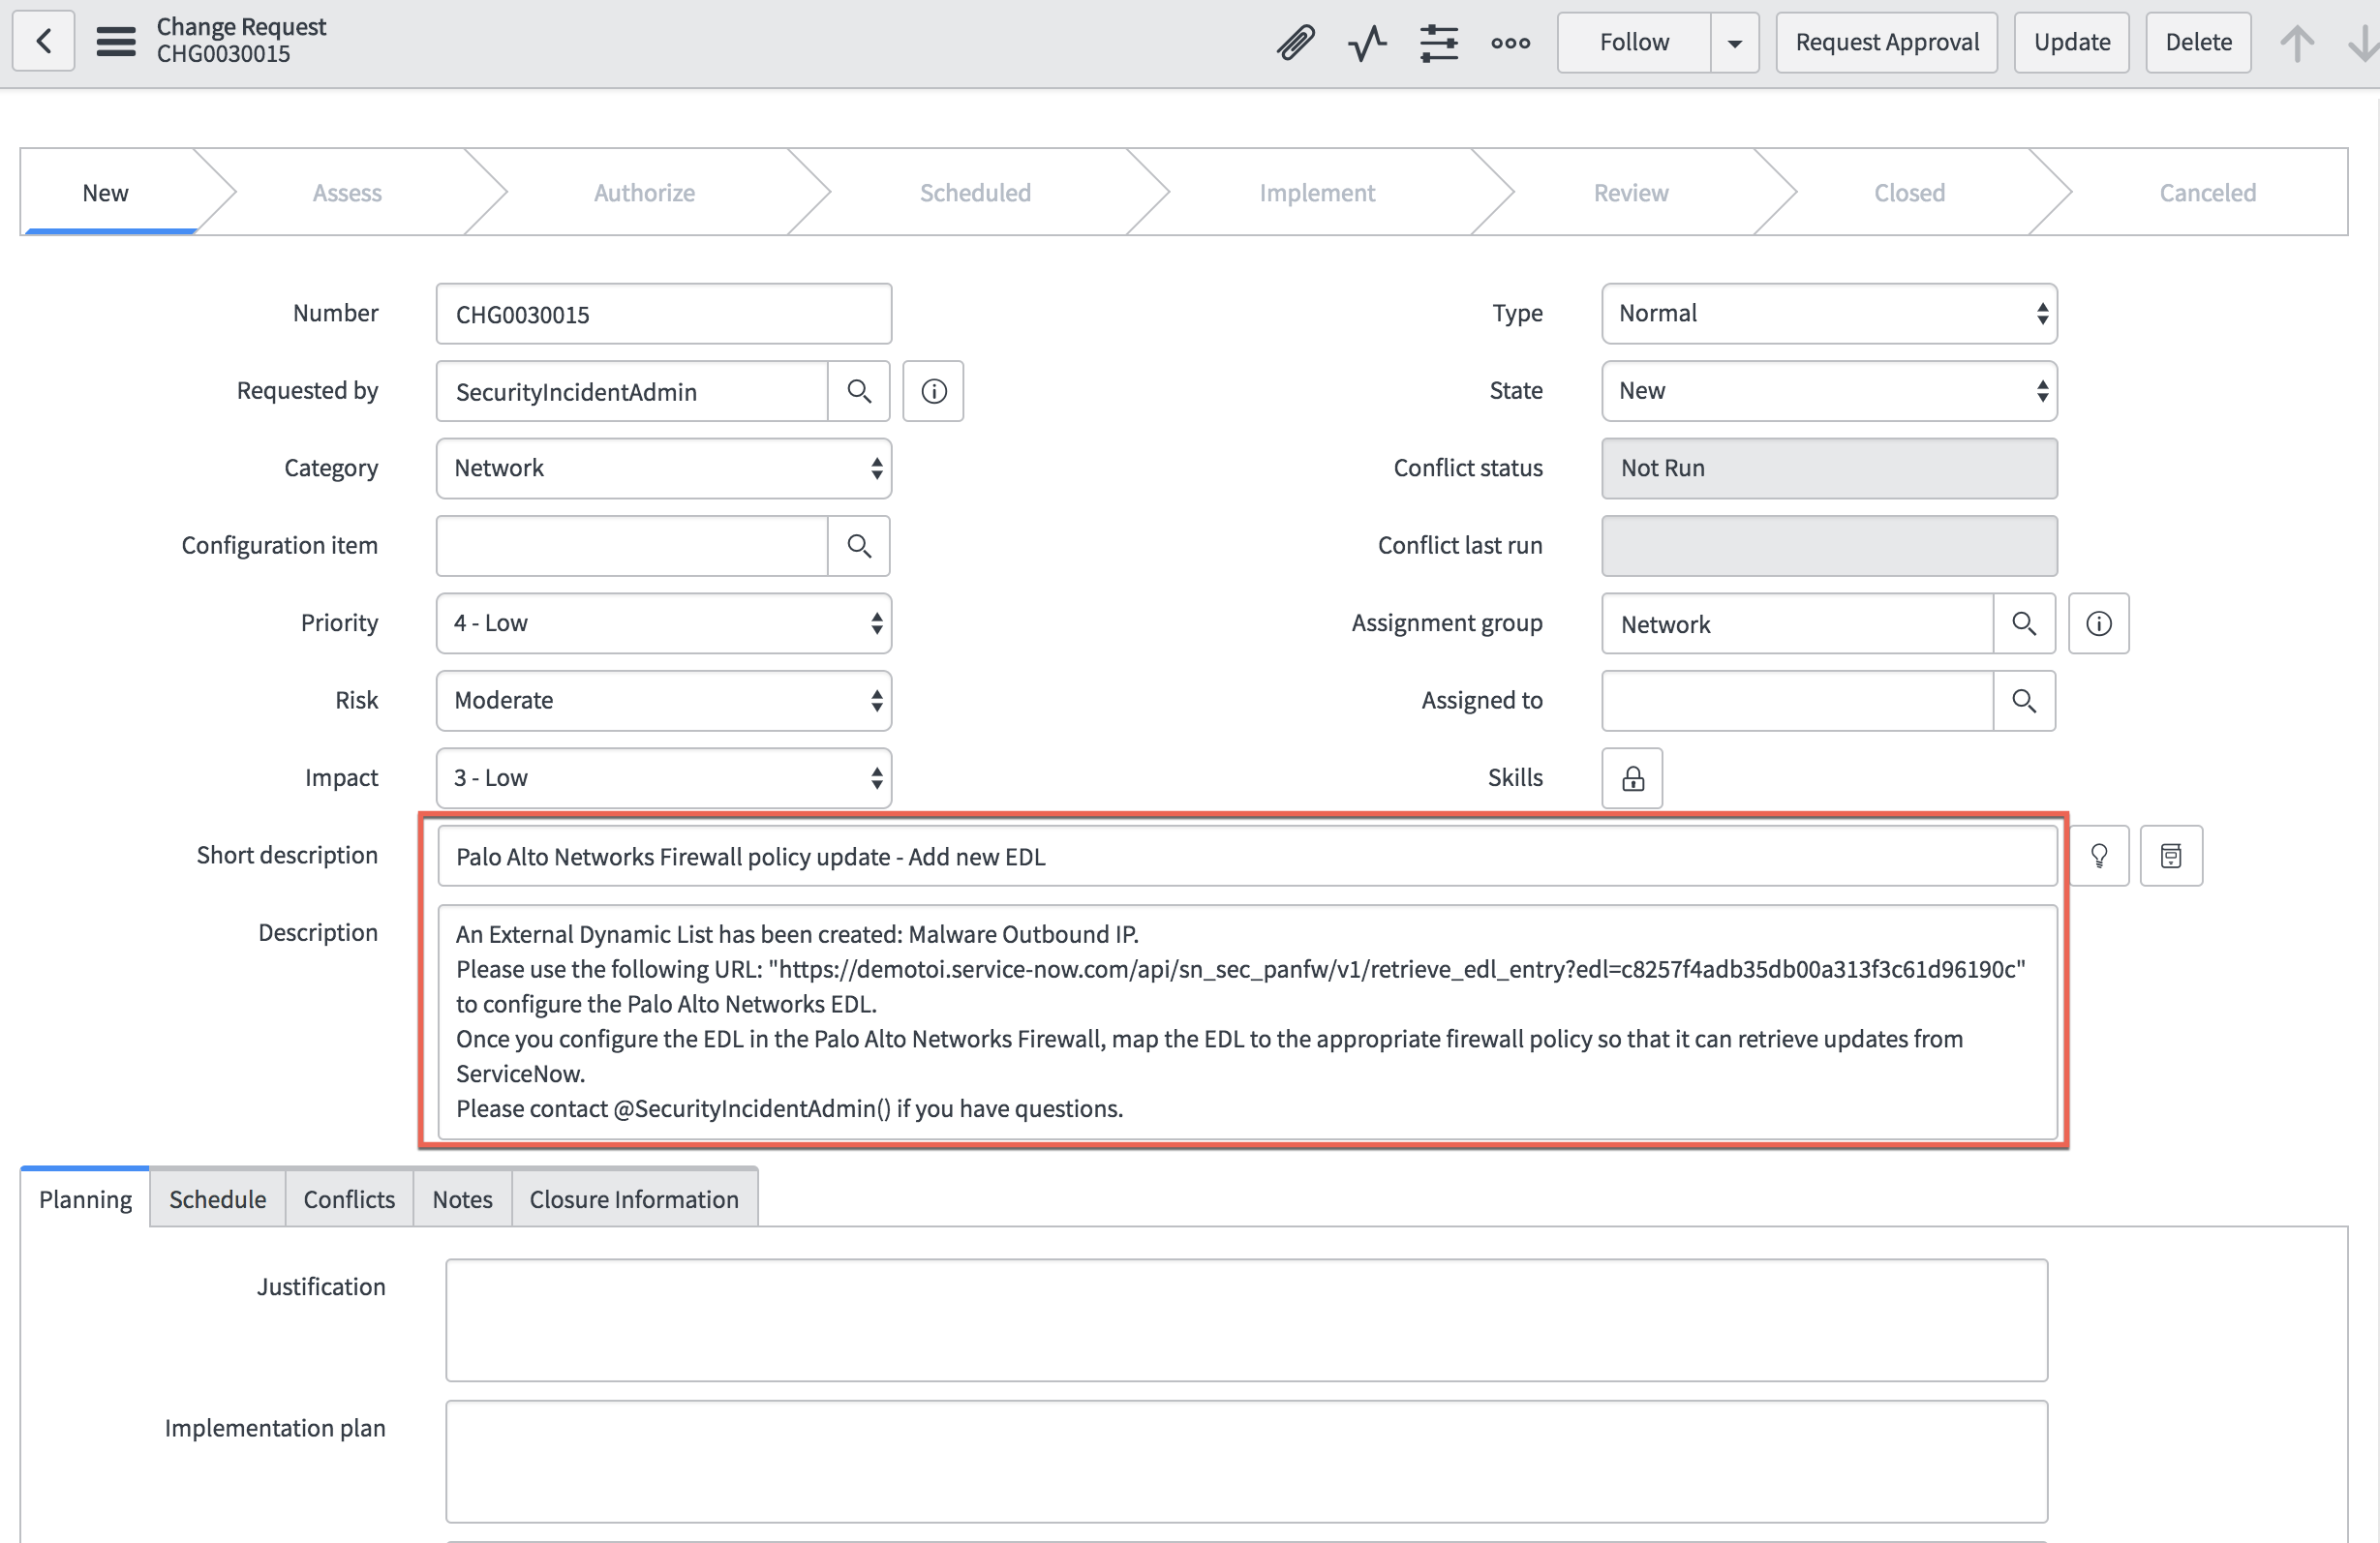Select the Review stage in process flow

(1631, 193)
